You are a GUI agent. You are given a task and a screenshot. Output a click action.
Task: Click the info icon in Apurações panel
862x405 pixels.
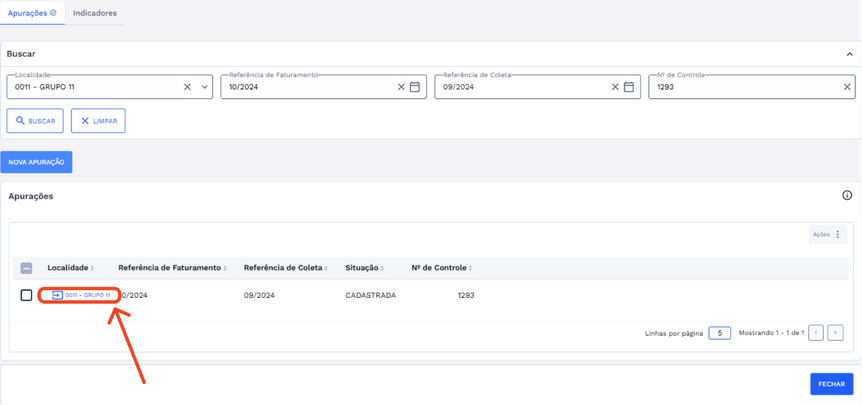tap(847, 196)
